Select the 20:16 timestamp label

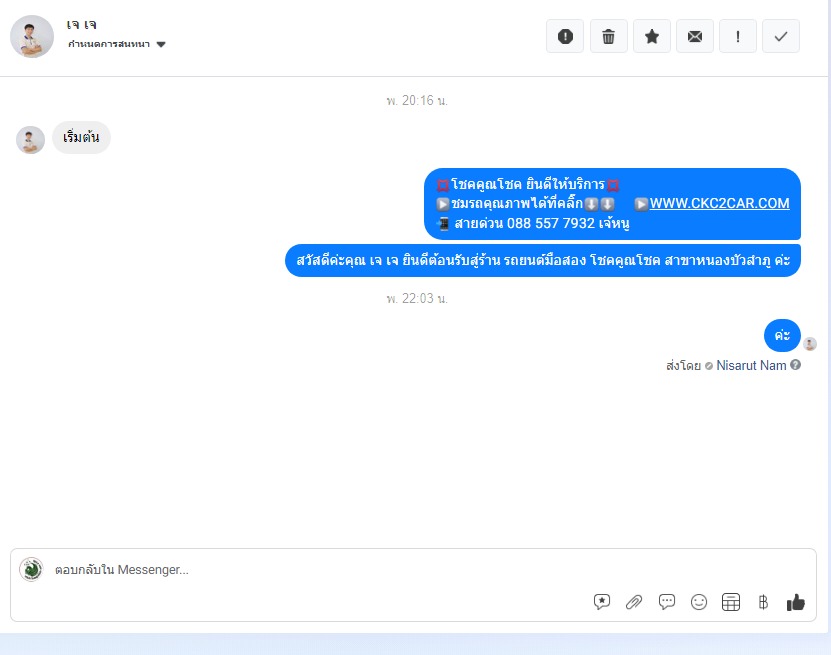tap(417, 100)
